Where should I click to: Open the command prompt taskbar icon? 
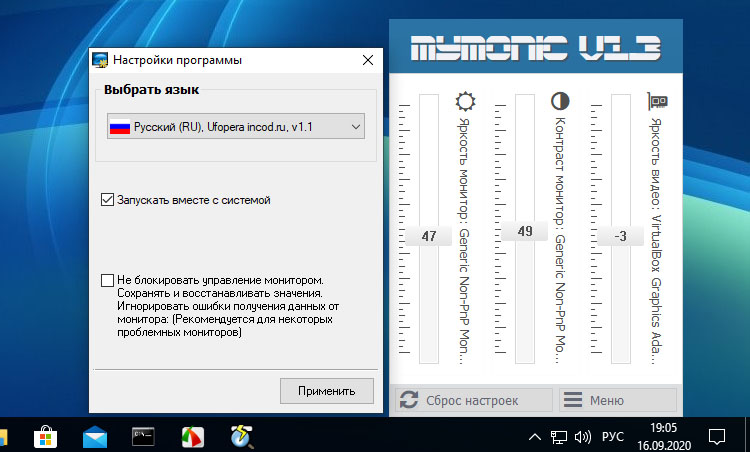tap(143, 436)
